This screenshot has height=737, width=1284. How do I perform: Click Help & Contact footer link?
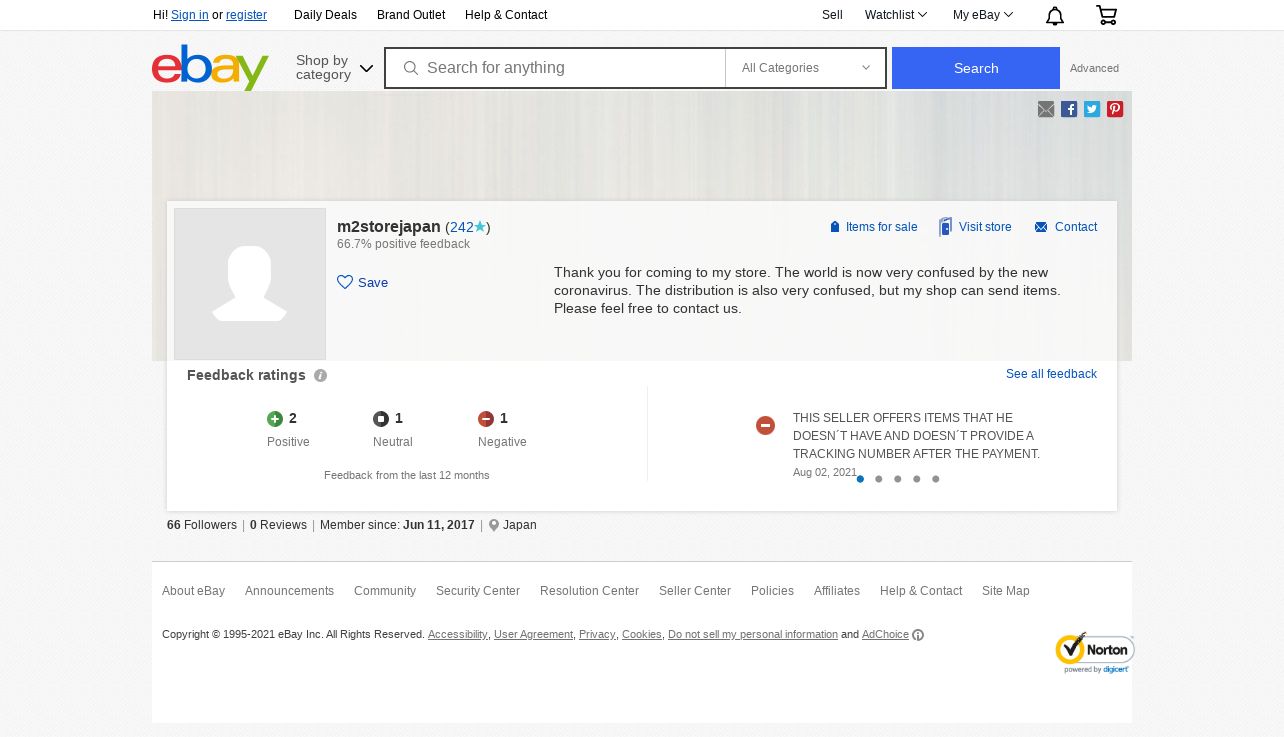coord(921,591)
